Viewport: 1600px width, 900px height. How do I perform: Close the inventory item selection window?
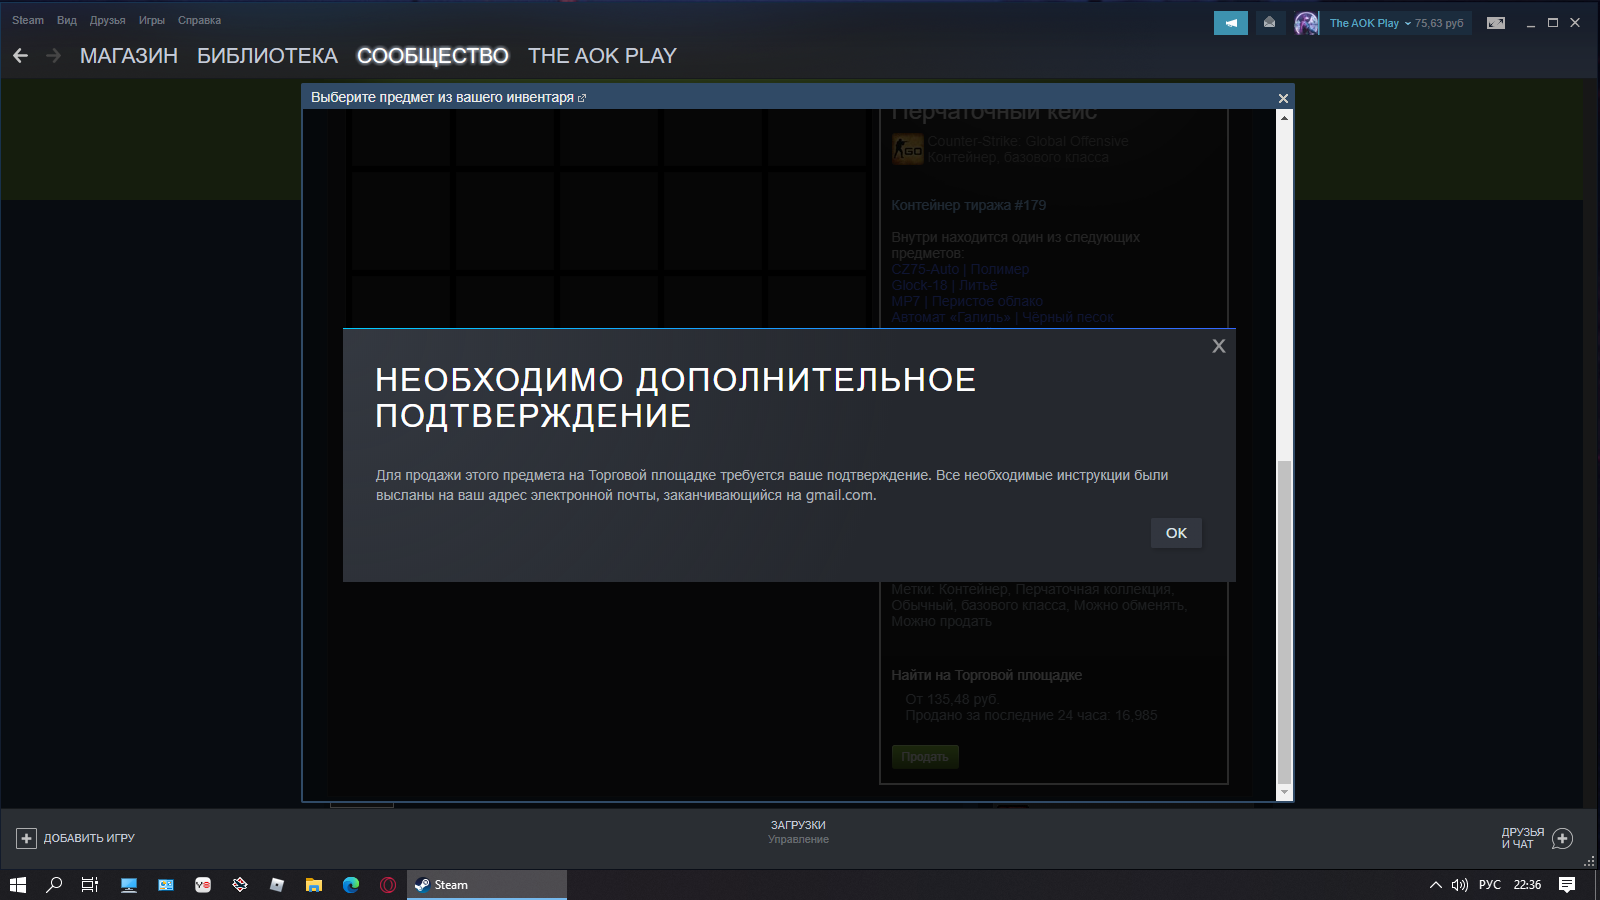tap(1283, 98)
